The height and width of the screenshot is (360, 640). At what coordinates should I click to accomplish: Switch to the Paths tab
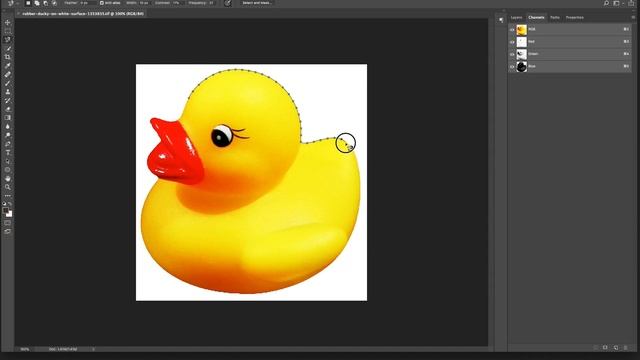click(555, 18)
